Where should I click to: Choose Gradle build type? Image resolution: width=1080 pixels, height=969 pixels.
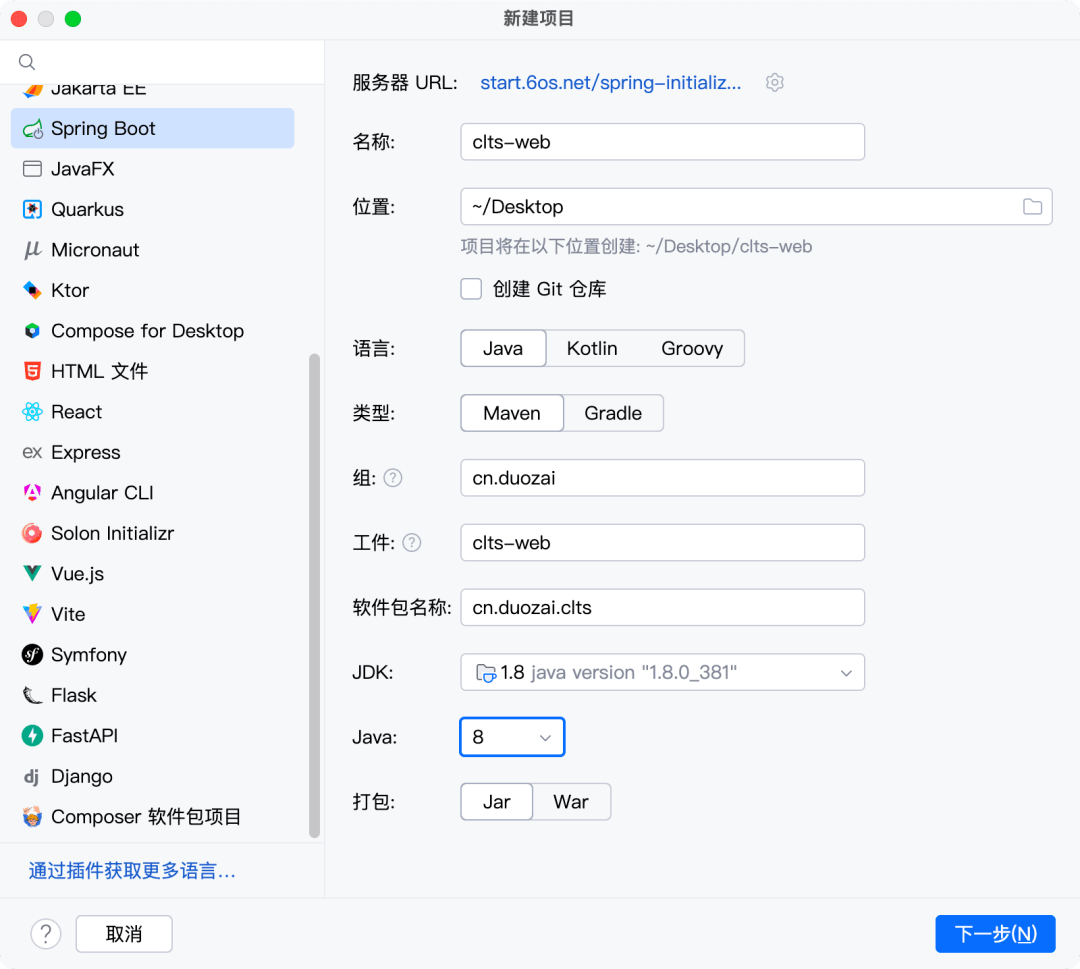point(613,413)
